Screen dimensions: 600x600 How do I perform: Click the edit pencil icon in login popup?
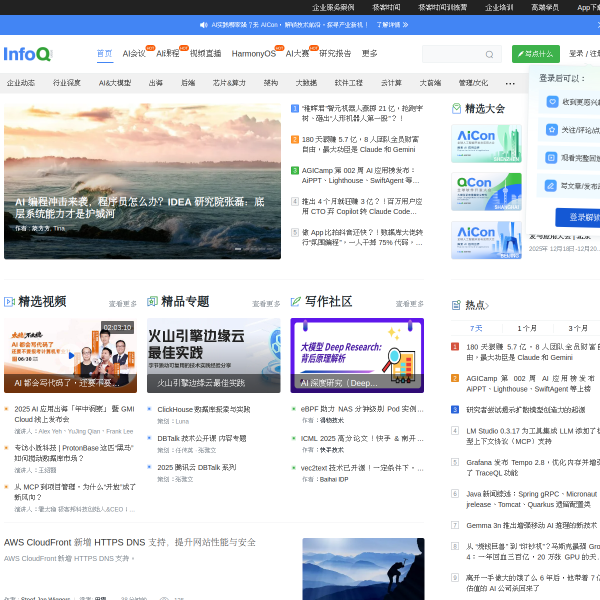click(x=551, y=186)
